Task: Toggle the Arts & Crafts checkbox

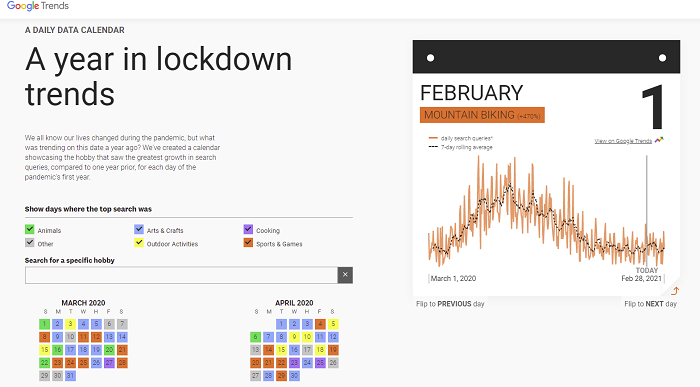Action: (x=139, y=229)
